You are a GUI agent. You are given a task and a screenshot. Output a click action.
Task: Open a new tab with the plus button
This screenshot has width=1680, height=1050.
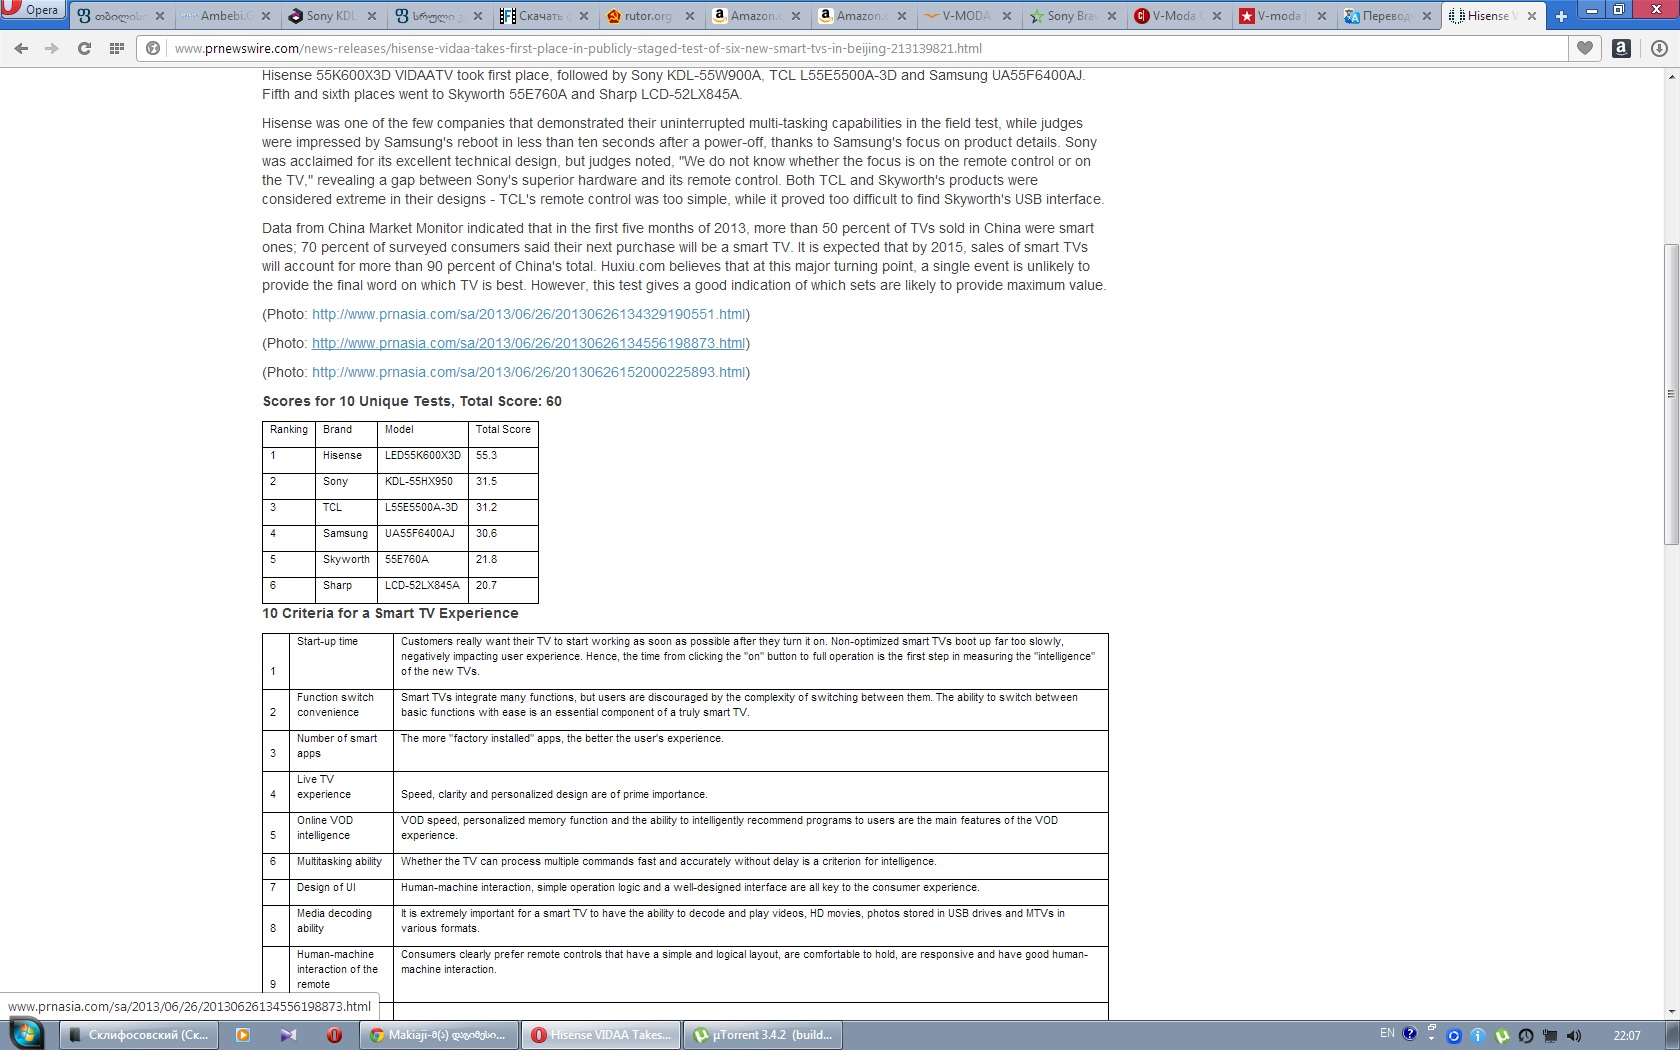coord(1561,16)
